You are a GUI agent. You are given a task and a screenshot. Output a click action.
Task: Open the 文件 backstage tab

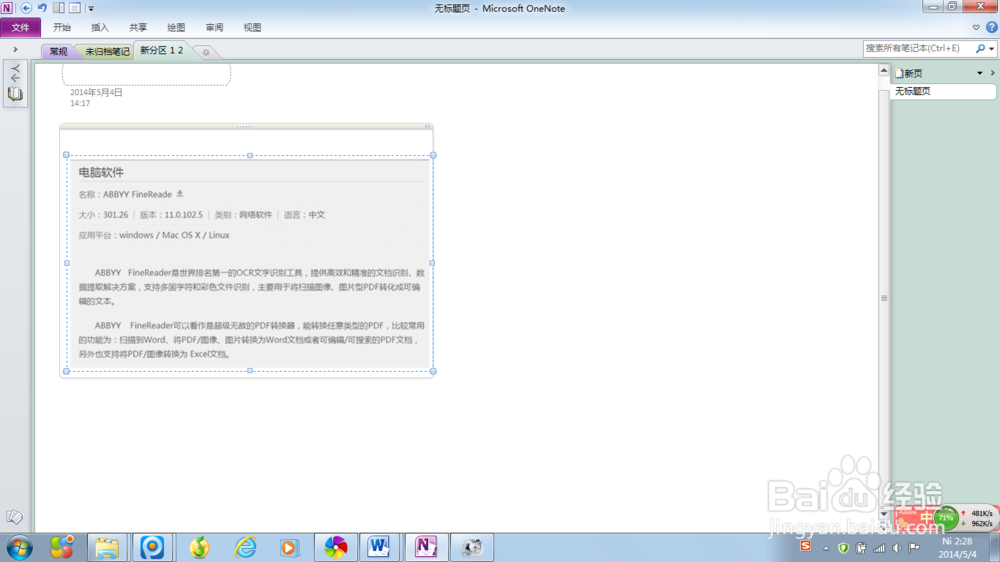tap(20, 27)
